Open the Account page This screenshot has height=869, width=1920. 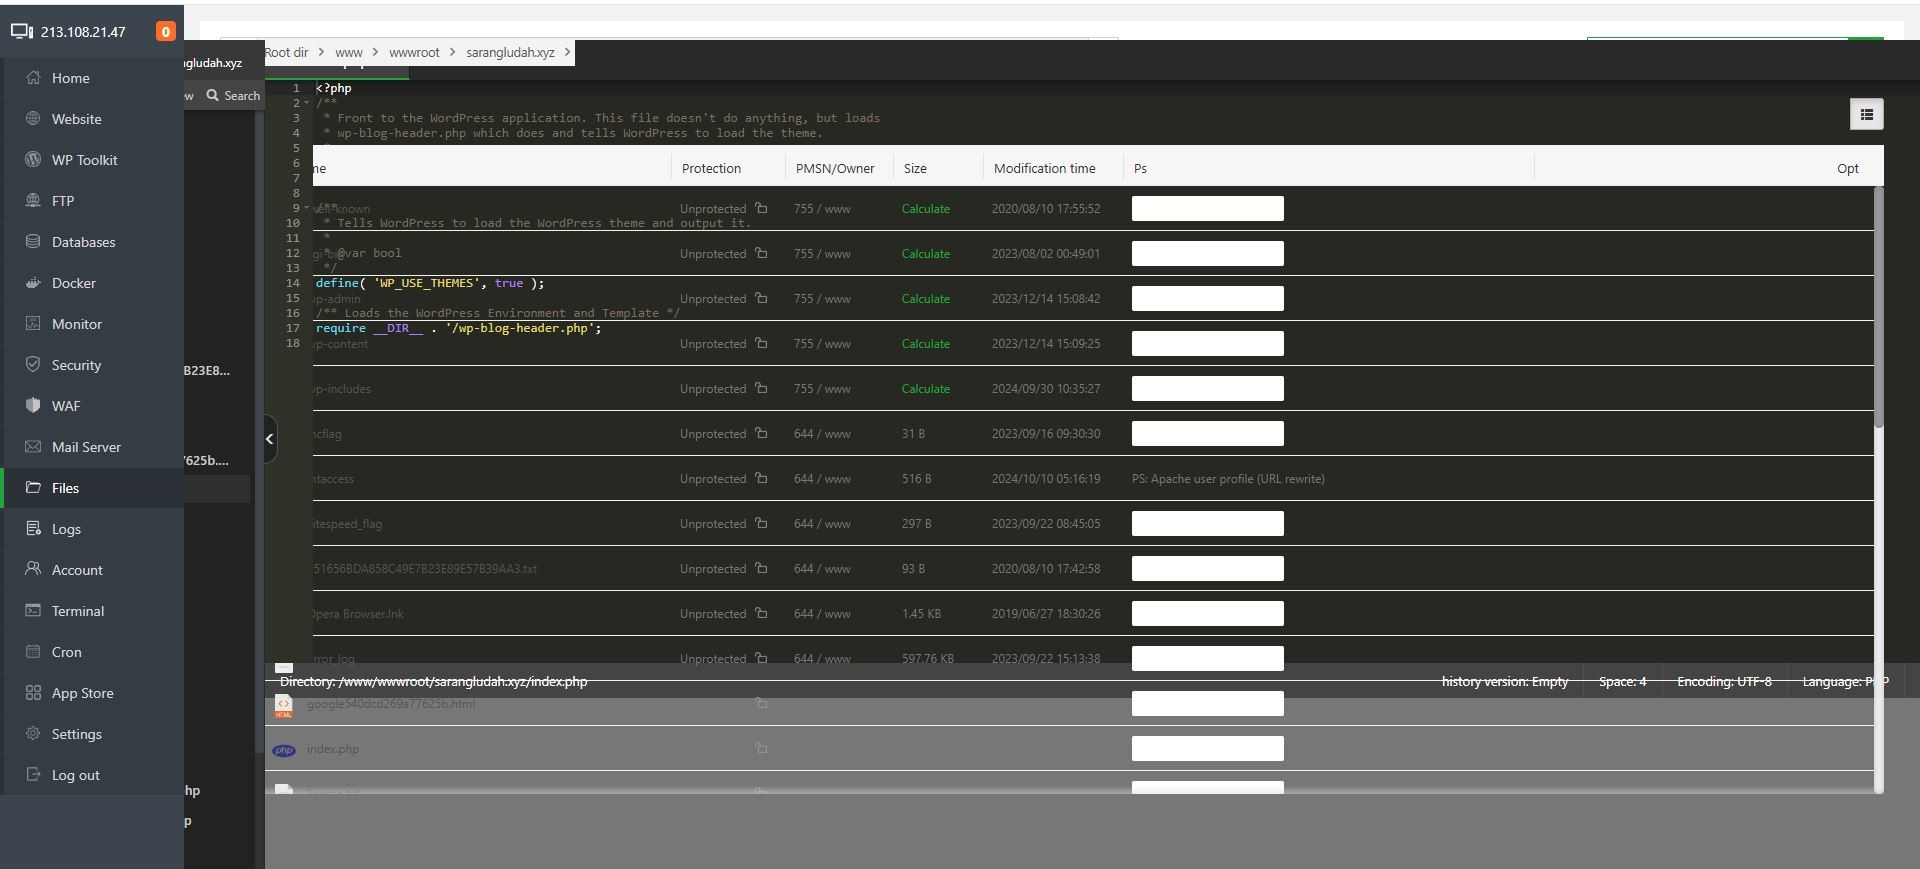[77, 570]
